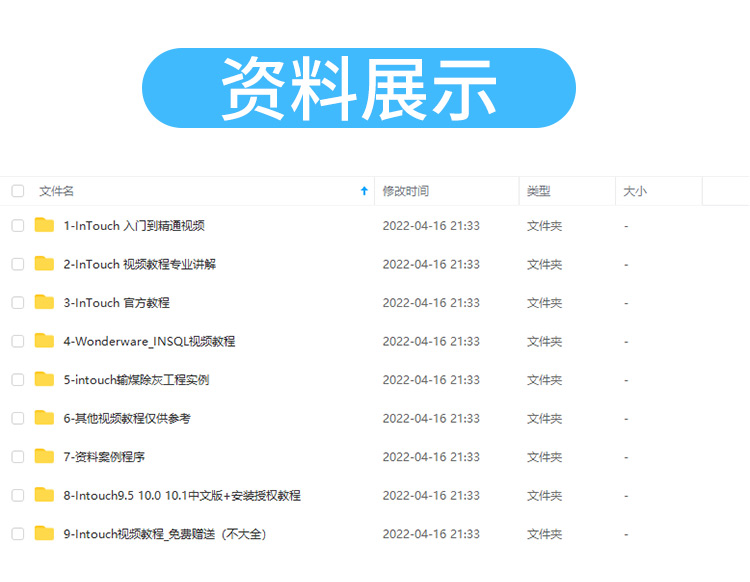Click the 资料展示 blue banner
Viewport: 750px width, 582px height.
tap(359, 88)
